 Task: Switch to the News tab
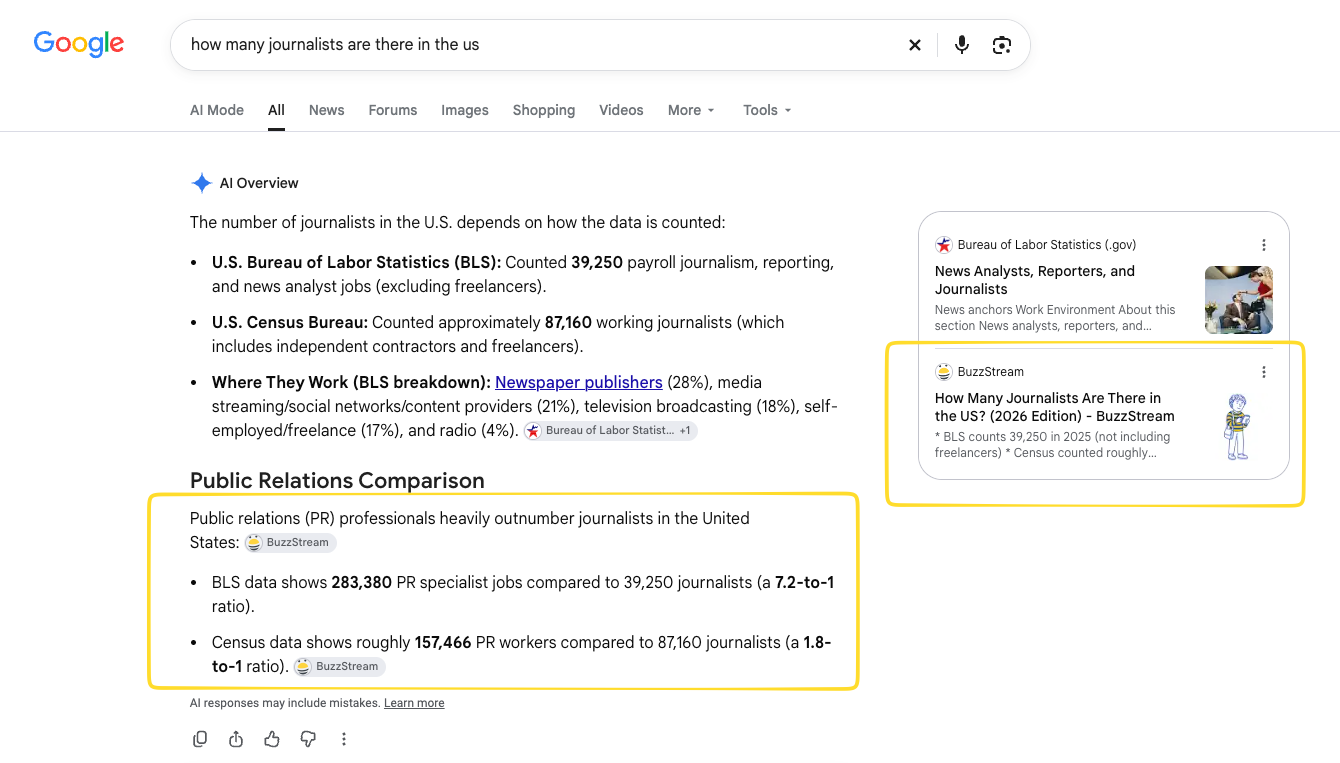point(326,110)
